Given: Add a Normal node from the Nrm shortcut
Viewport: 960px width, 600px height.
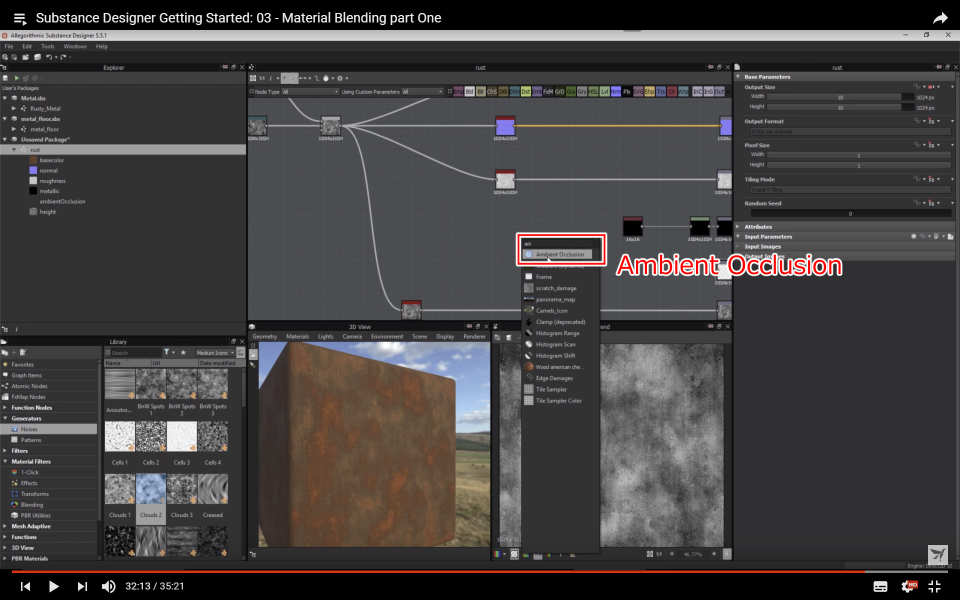Looking at the screenshot, I should (616, 91).
